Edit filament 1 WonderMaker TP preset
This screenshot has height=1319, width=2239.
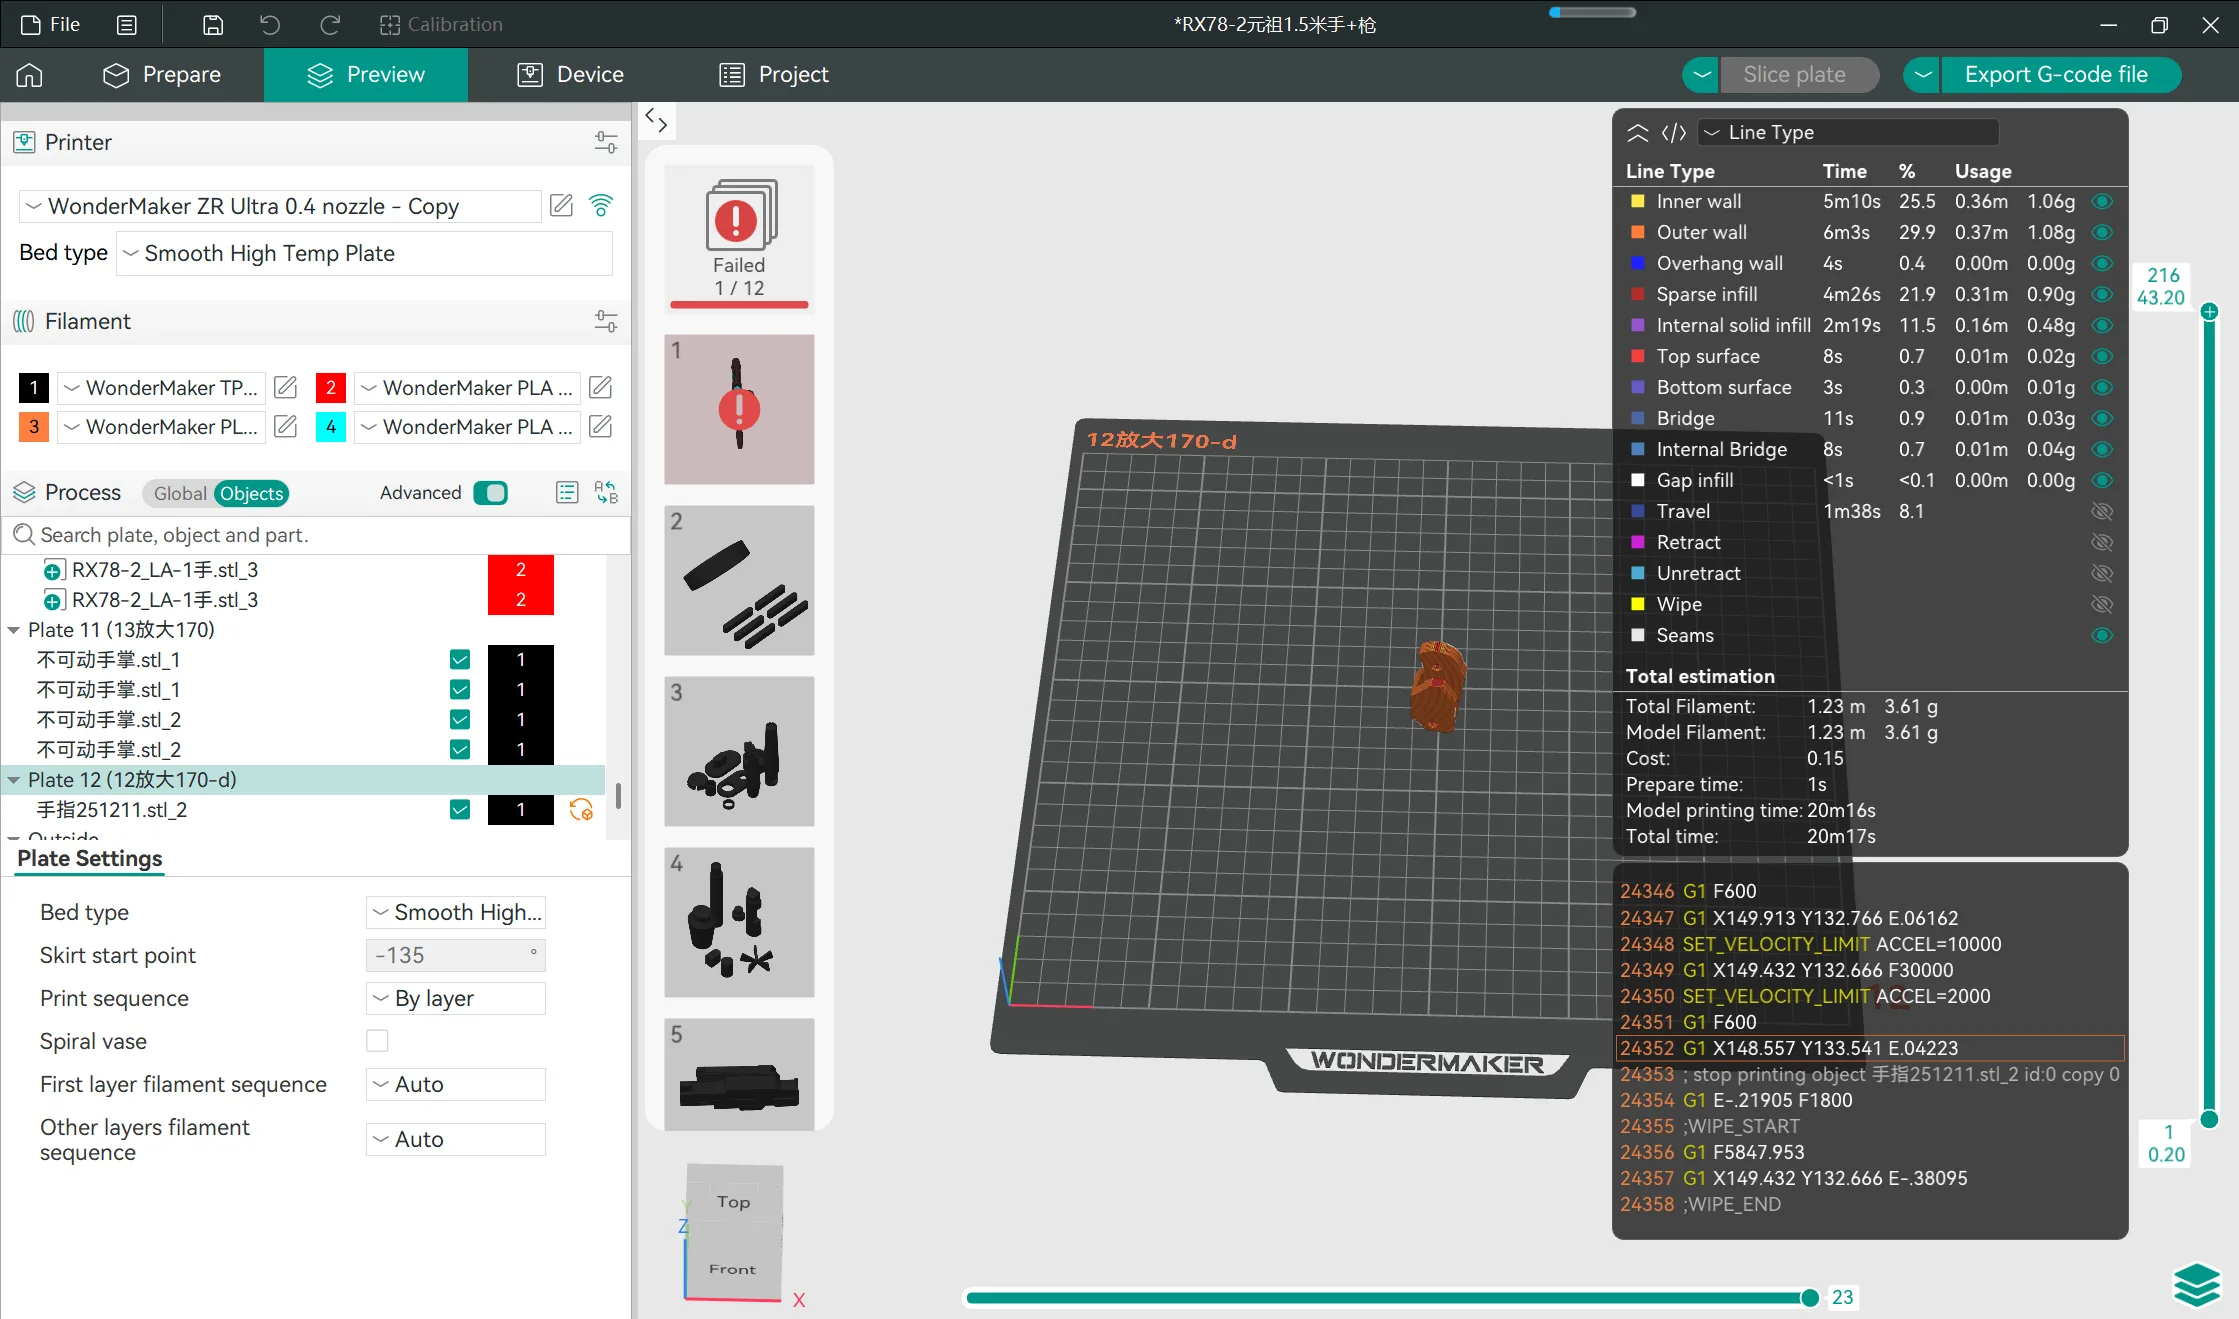(286, 387)
